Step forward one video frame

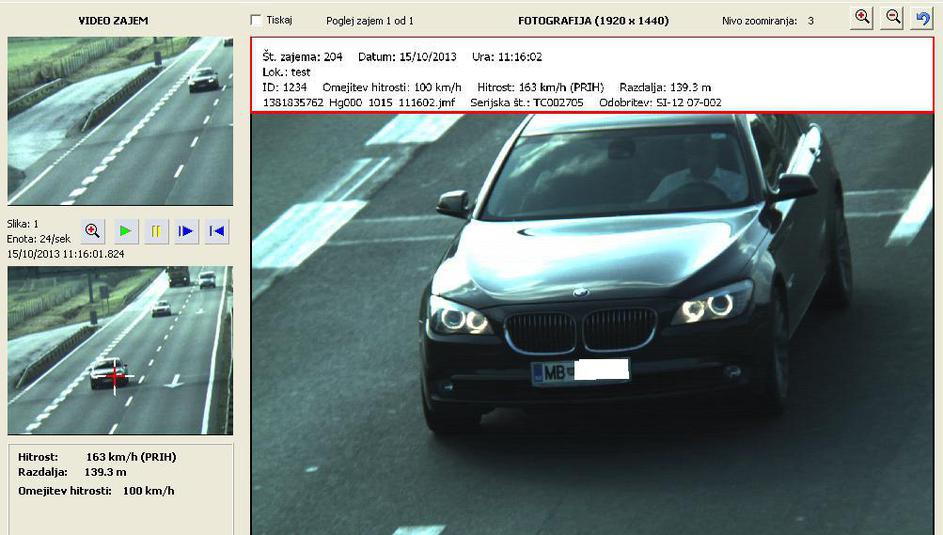(x=186, y=231)
